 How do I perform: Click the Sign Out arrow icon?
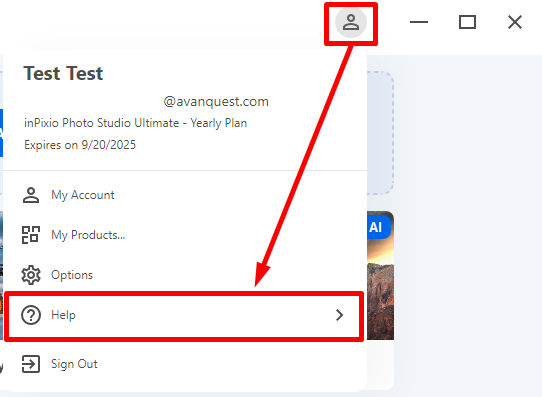pos(31,364)
